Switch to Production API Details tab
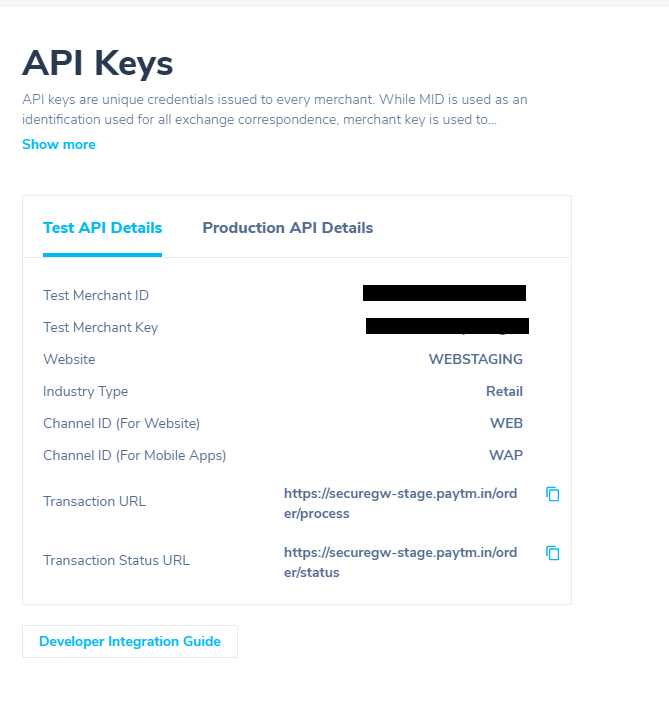Viewport: 669px width, 719px height. click(x=288, y=228)
